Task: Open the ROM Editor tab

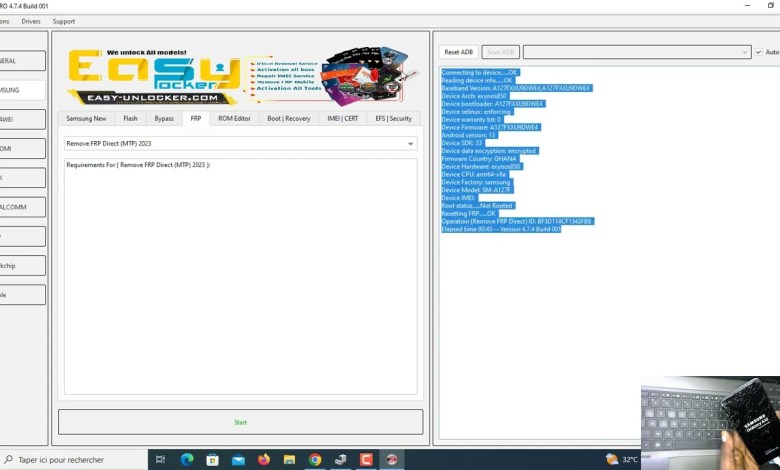Action: (234, 118)
